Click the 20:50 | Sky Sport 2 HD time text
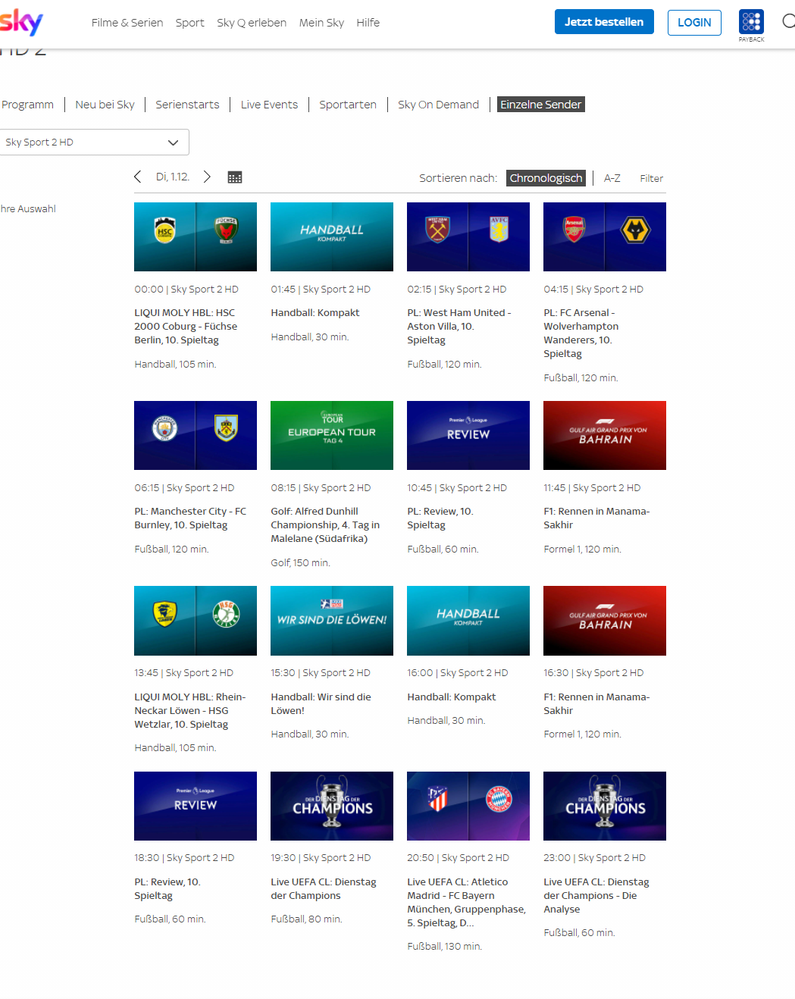This screenshot has height=999, width=795. pos(458,858)
